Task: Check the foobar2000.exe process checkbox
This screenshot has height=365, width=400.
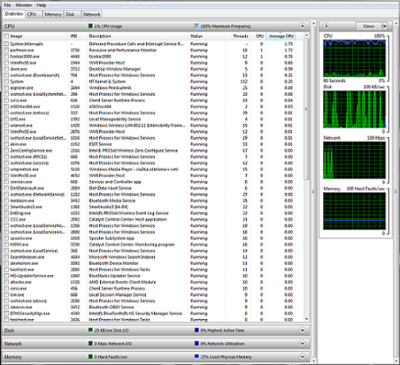Action: 6,56
